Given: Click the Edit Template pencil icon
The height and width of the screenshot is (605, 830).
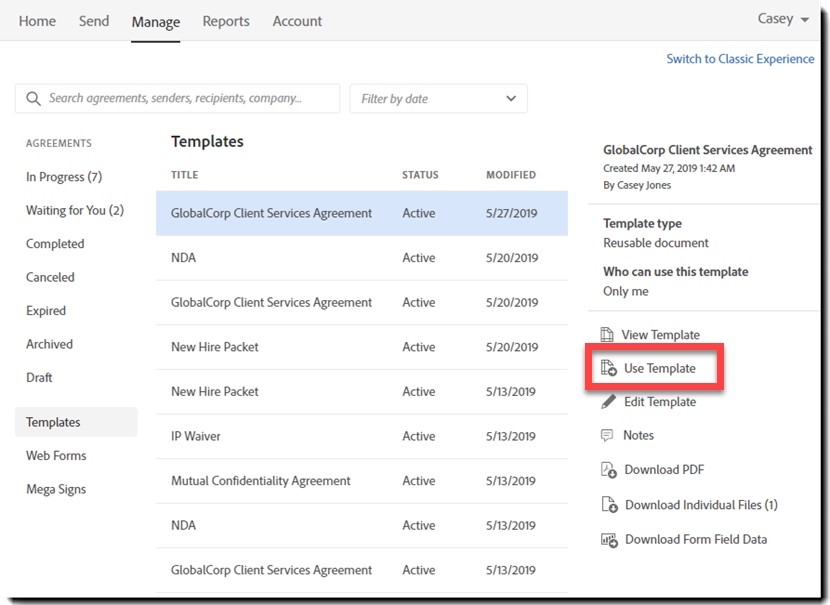Looking at the screenshot, I should [607, 402].
